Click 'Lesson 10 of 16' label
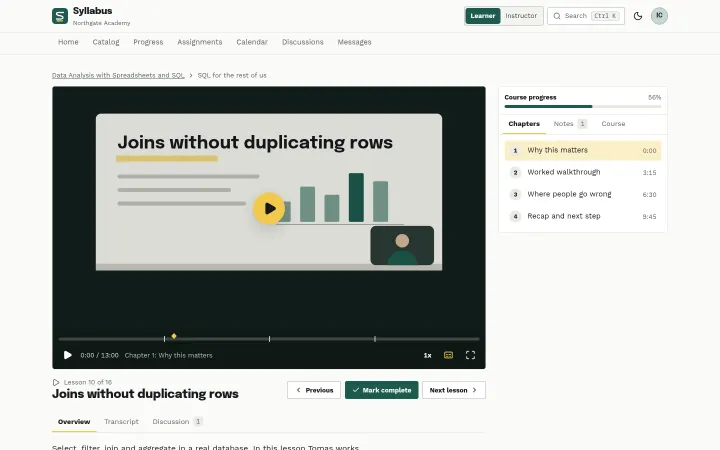Viewport: 720px width, 450px height. click(x=88, y=382)
